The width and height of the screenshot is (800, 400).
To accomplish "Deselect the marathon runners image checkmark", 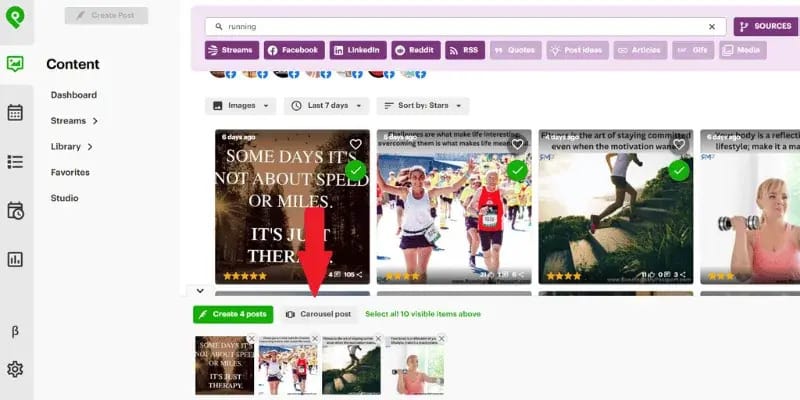I will click(x=517, y=171).
